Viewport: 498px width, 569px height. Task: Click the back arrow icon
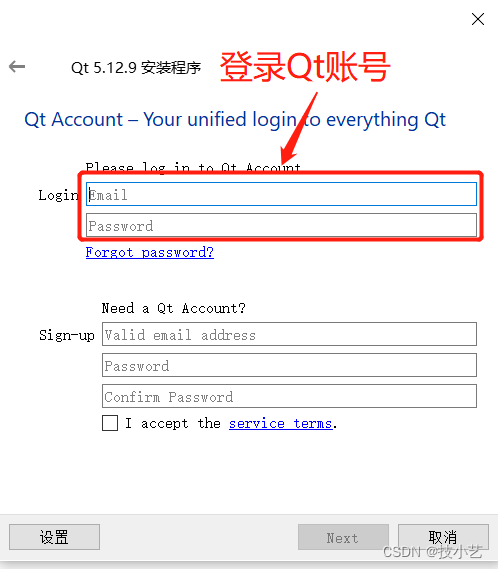tap(17, 67)
